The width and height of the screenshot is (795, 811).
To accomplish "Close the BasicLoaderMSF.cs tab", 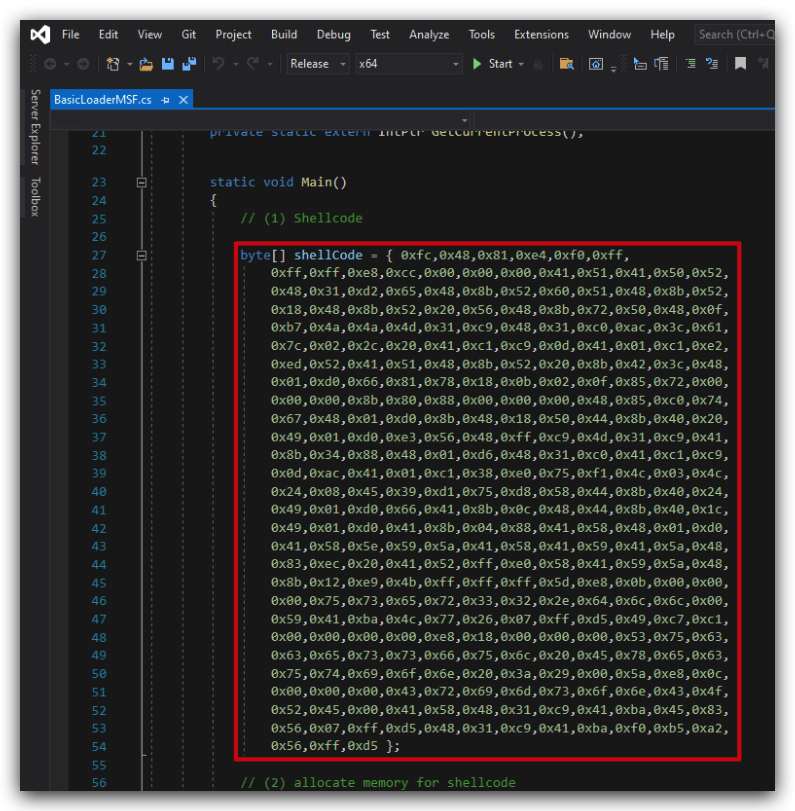I will [183, 100].
